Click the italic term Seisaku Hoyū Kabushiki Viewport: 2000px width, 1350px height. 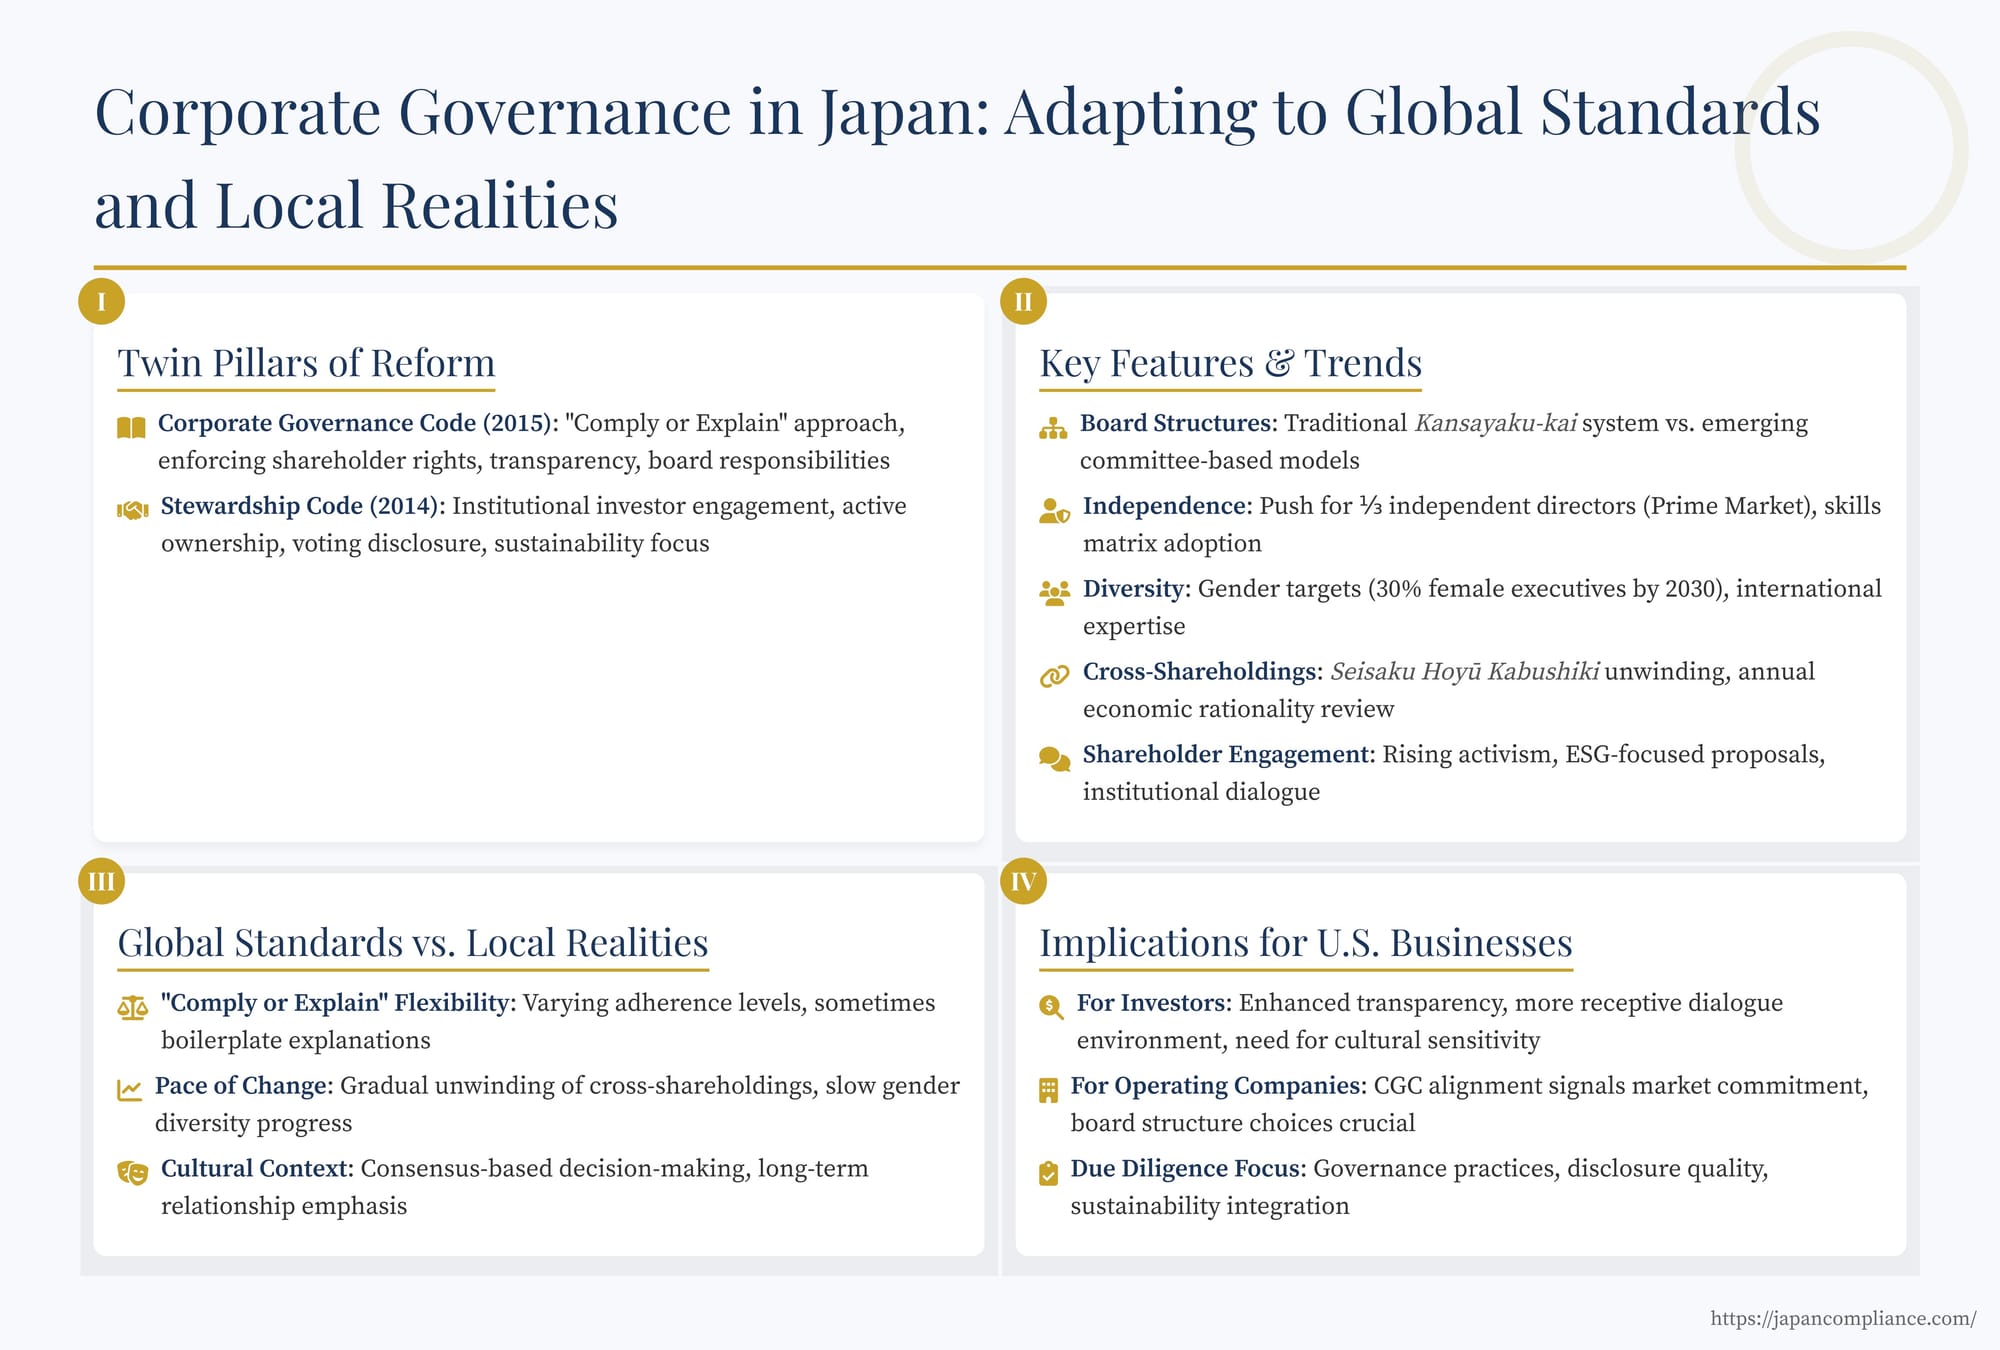point(1465,671)
